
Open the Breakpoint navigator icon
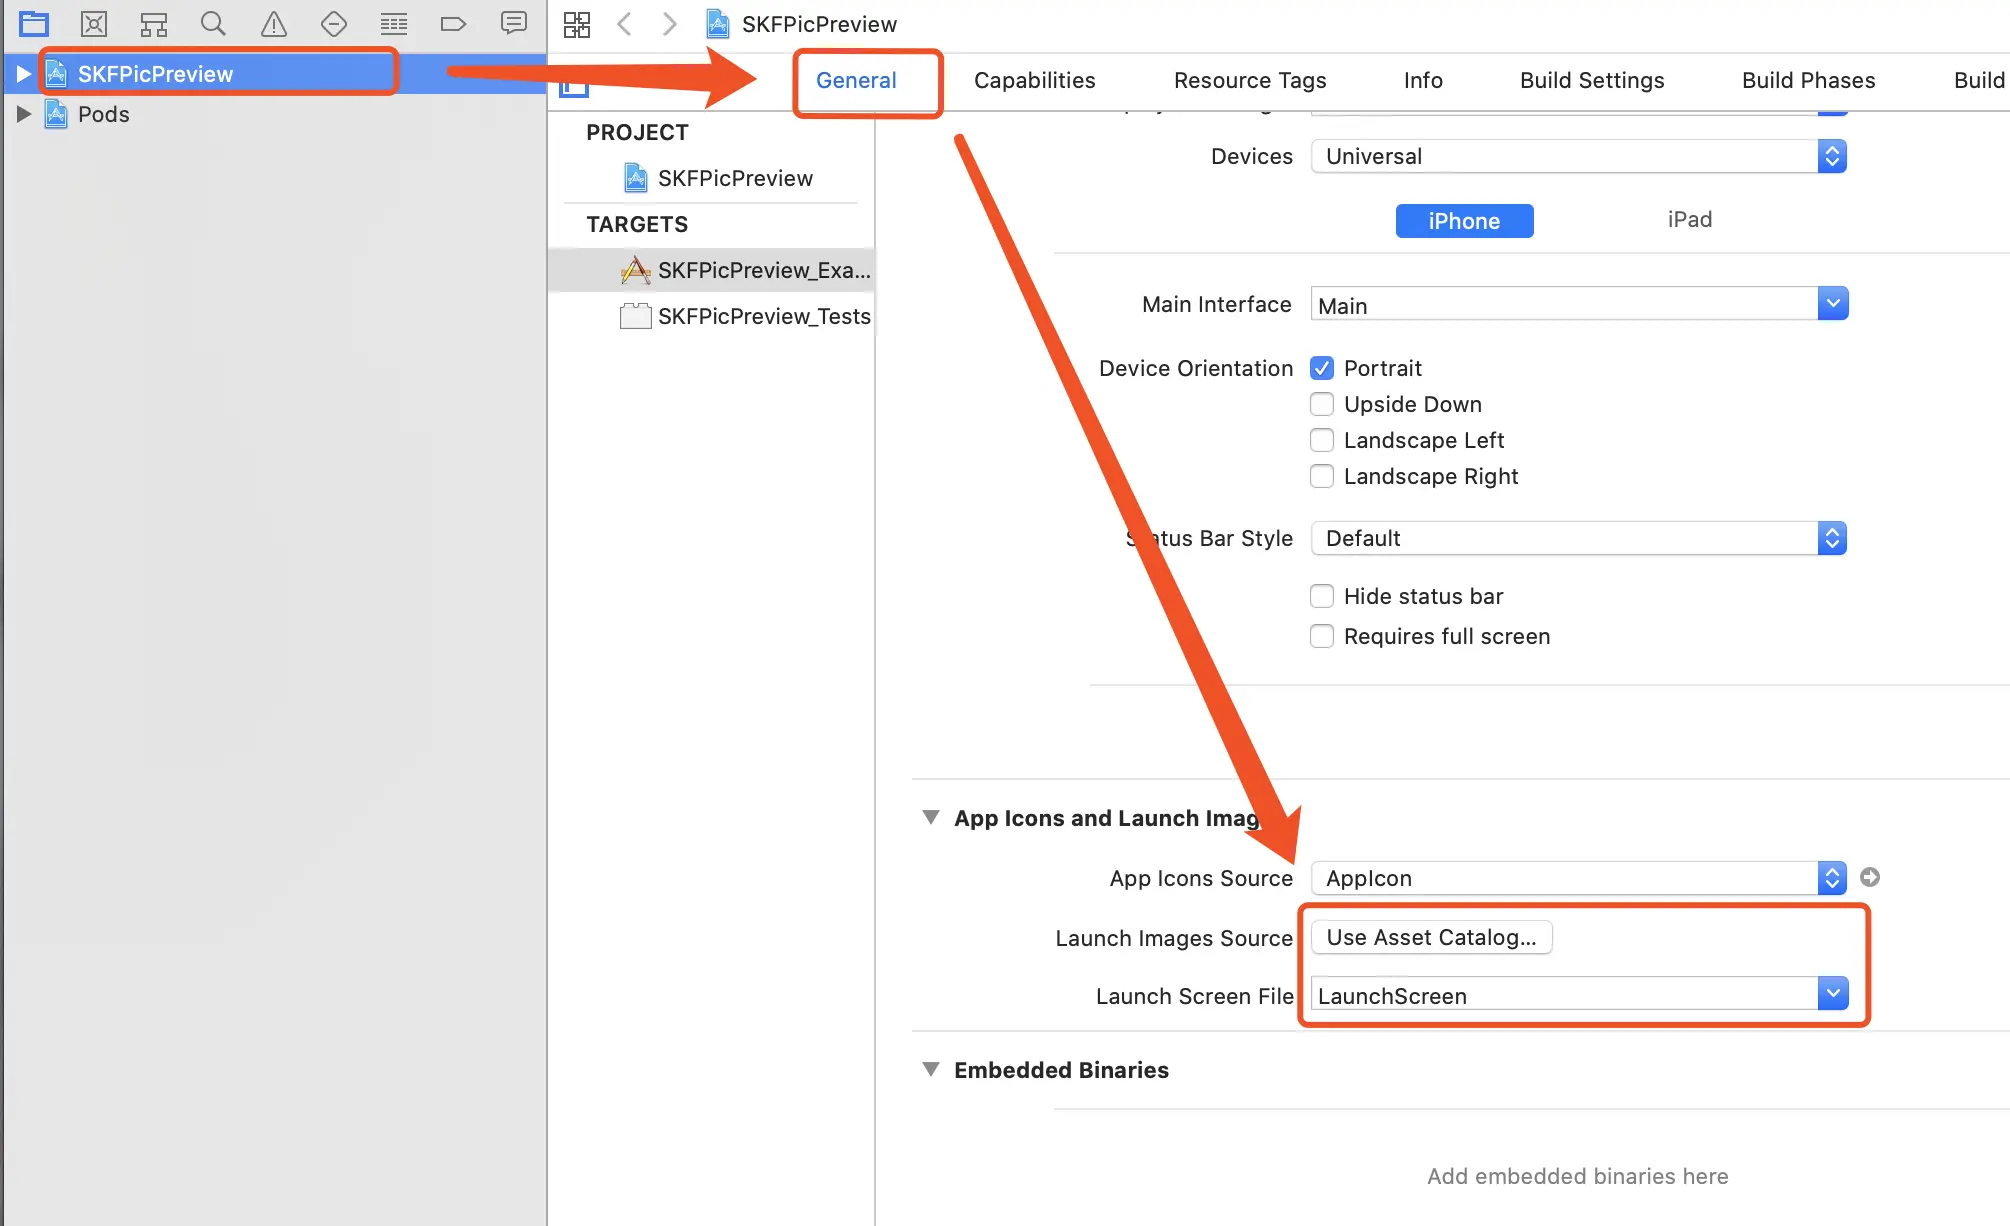point(453,23)
